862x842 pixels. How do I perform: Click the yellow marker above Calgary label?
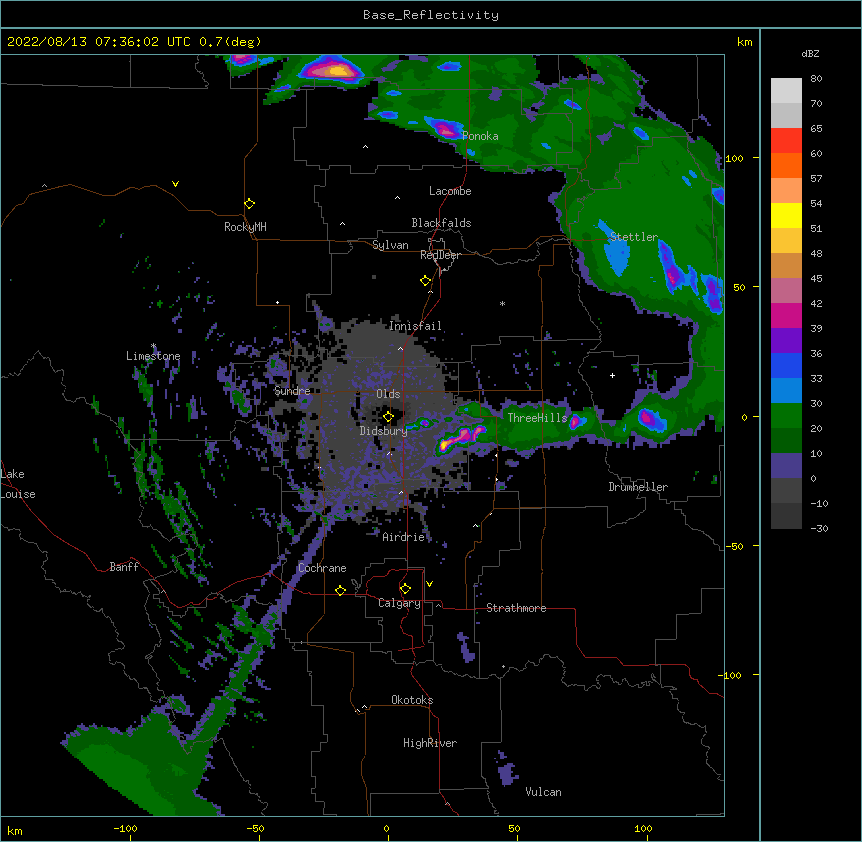(x=405, y=589)
